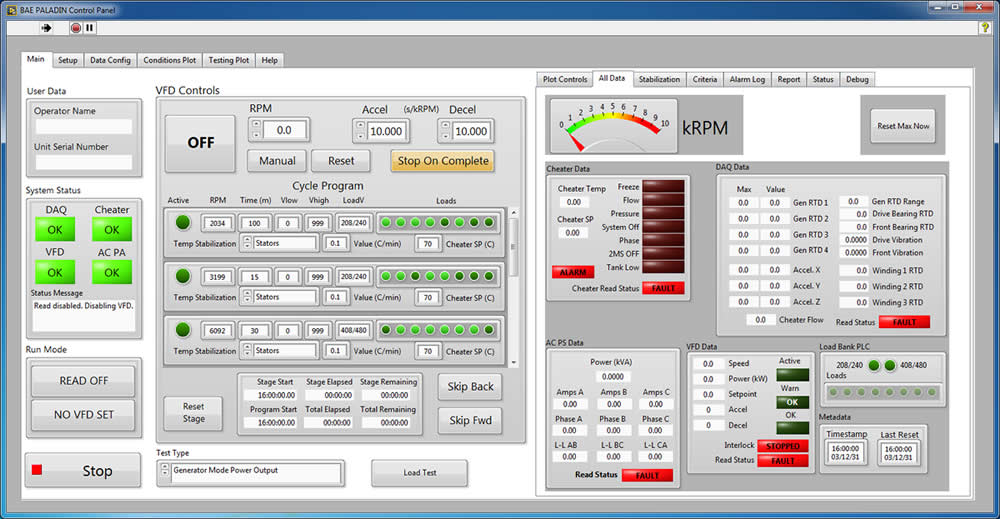Click the run arrow toolbar icon

[47, 28]
